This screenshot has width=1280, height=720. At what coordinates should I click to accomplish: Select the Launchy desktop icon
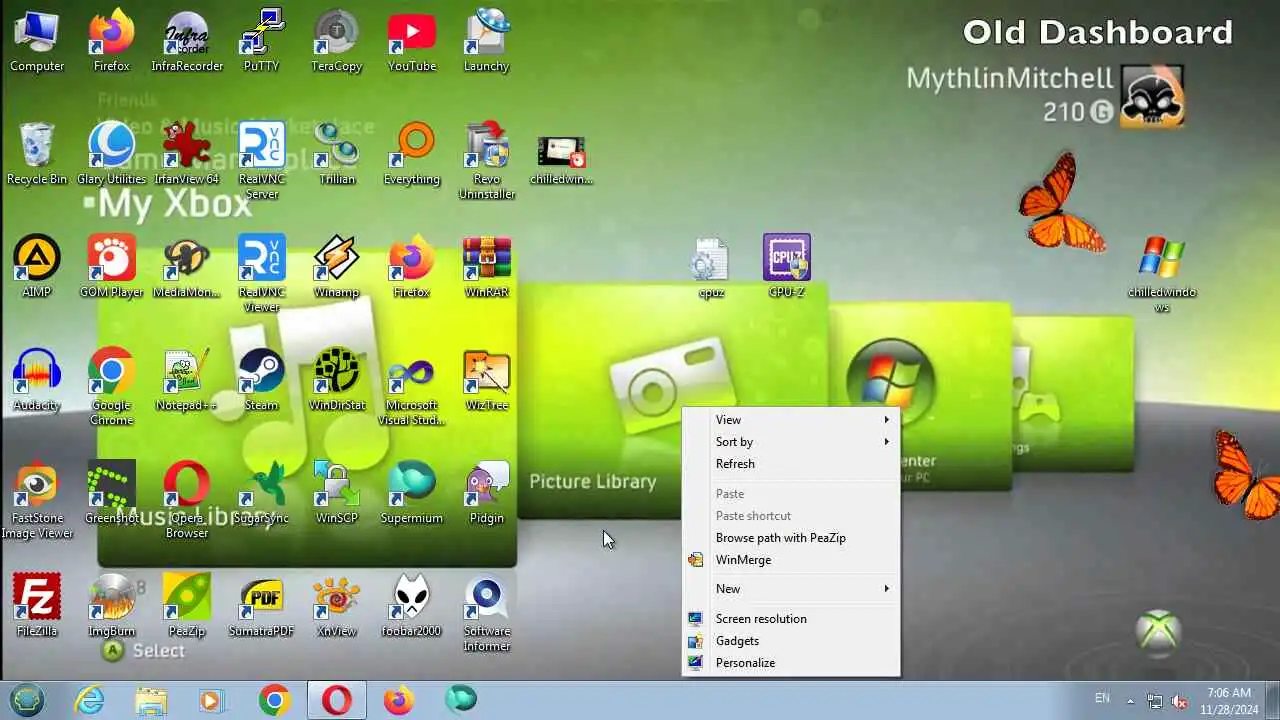[x=487, y=41]
